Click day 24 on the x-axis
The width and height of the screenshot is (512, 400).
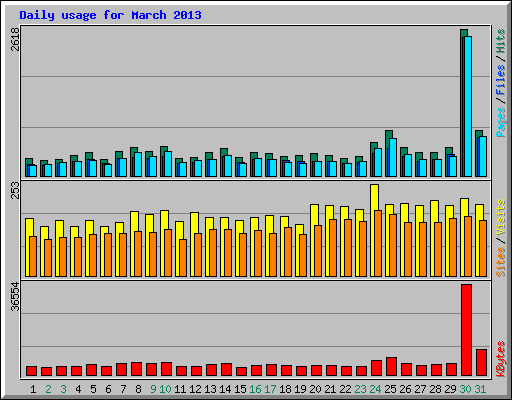[x=375, y=389]
